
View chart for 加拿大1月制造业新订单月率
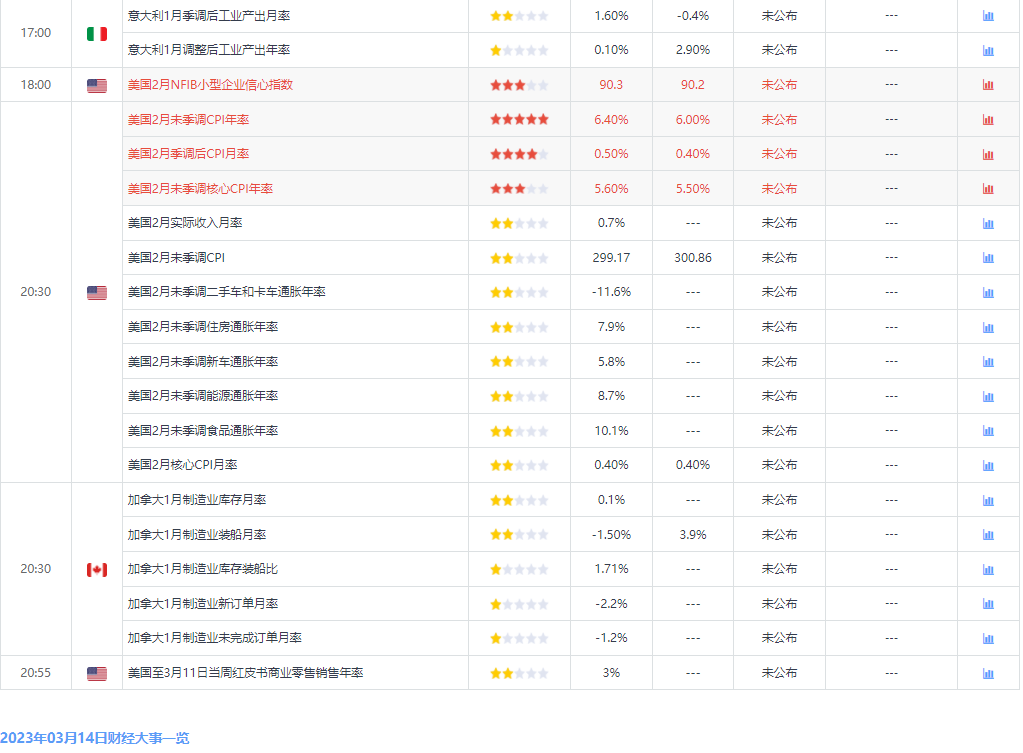[x=988, y=604]
